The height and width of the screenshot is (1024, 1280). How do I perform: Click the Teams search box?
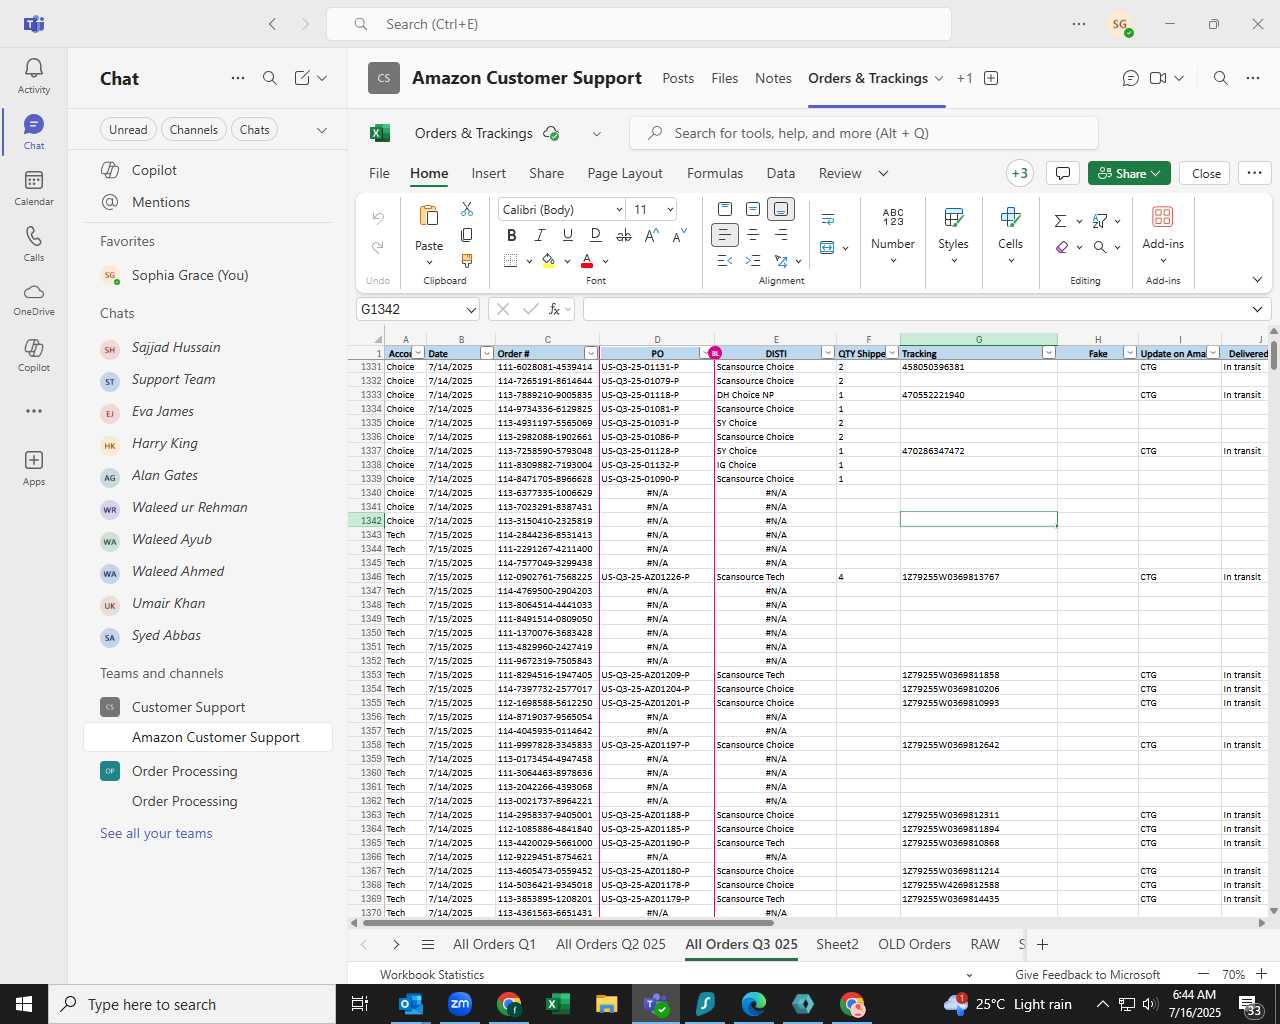pos(639,24)
